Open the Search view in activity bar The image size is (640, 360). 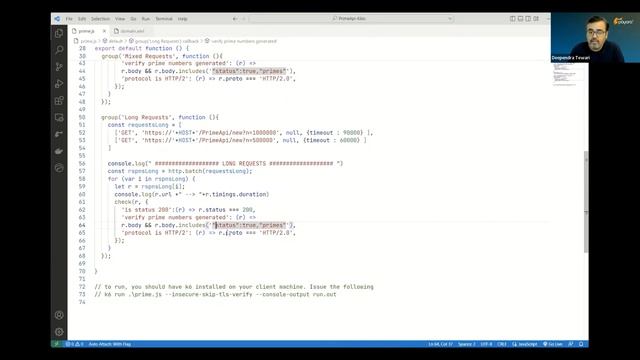59,50
